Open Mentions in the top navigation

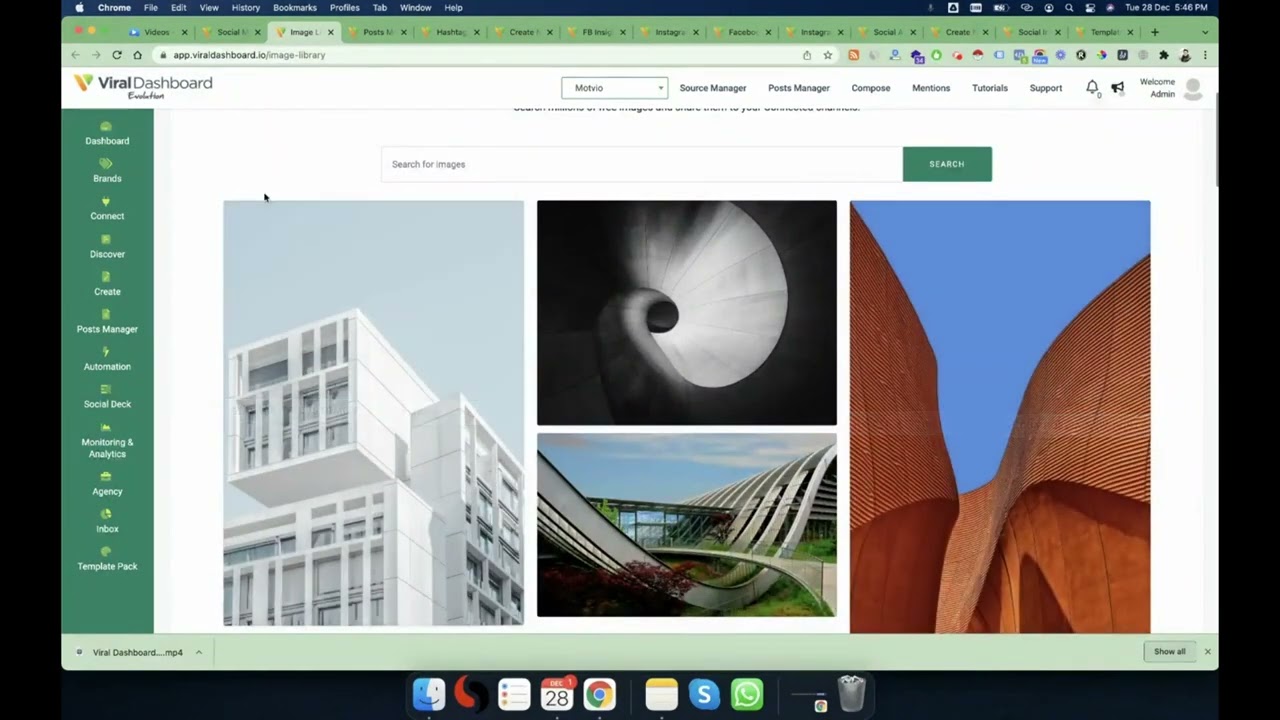(931, 88)
